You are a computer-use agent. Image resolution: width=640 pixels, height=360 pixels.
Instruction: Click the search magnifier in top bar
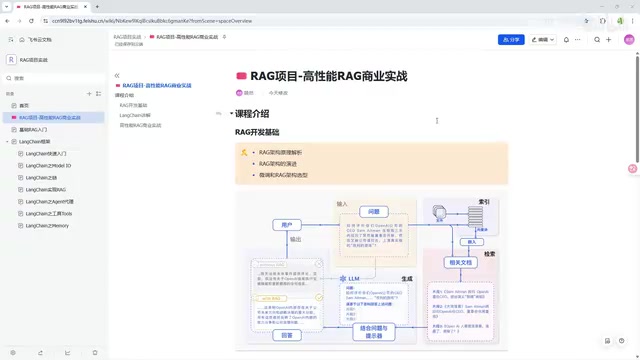tap(597, 40)
